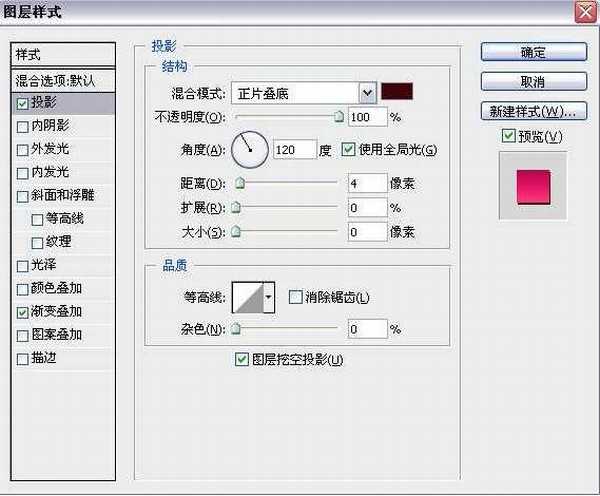Image resolution: width=600 pixels, height=496 pixels.
Task: Enable the 内阴影 checkbox
Action: [x=23, y=127]
